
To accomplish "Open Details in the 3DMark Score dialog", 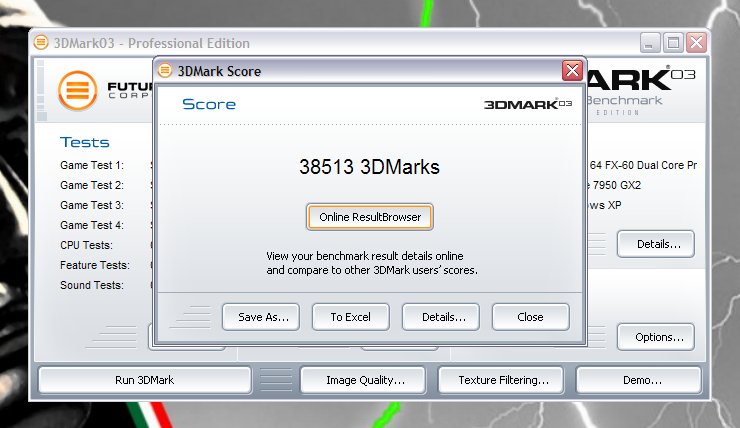I will click(x=441, y=317).
